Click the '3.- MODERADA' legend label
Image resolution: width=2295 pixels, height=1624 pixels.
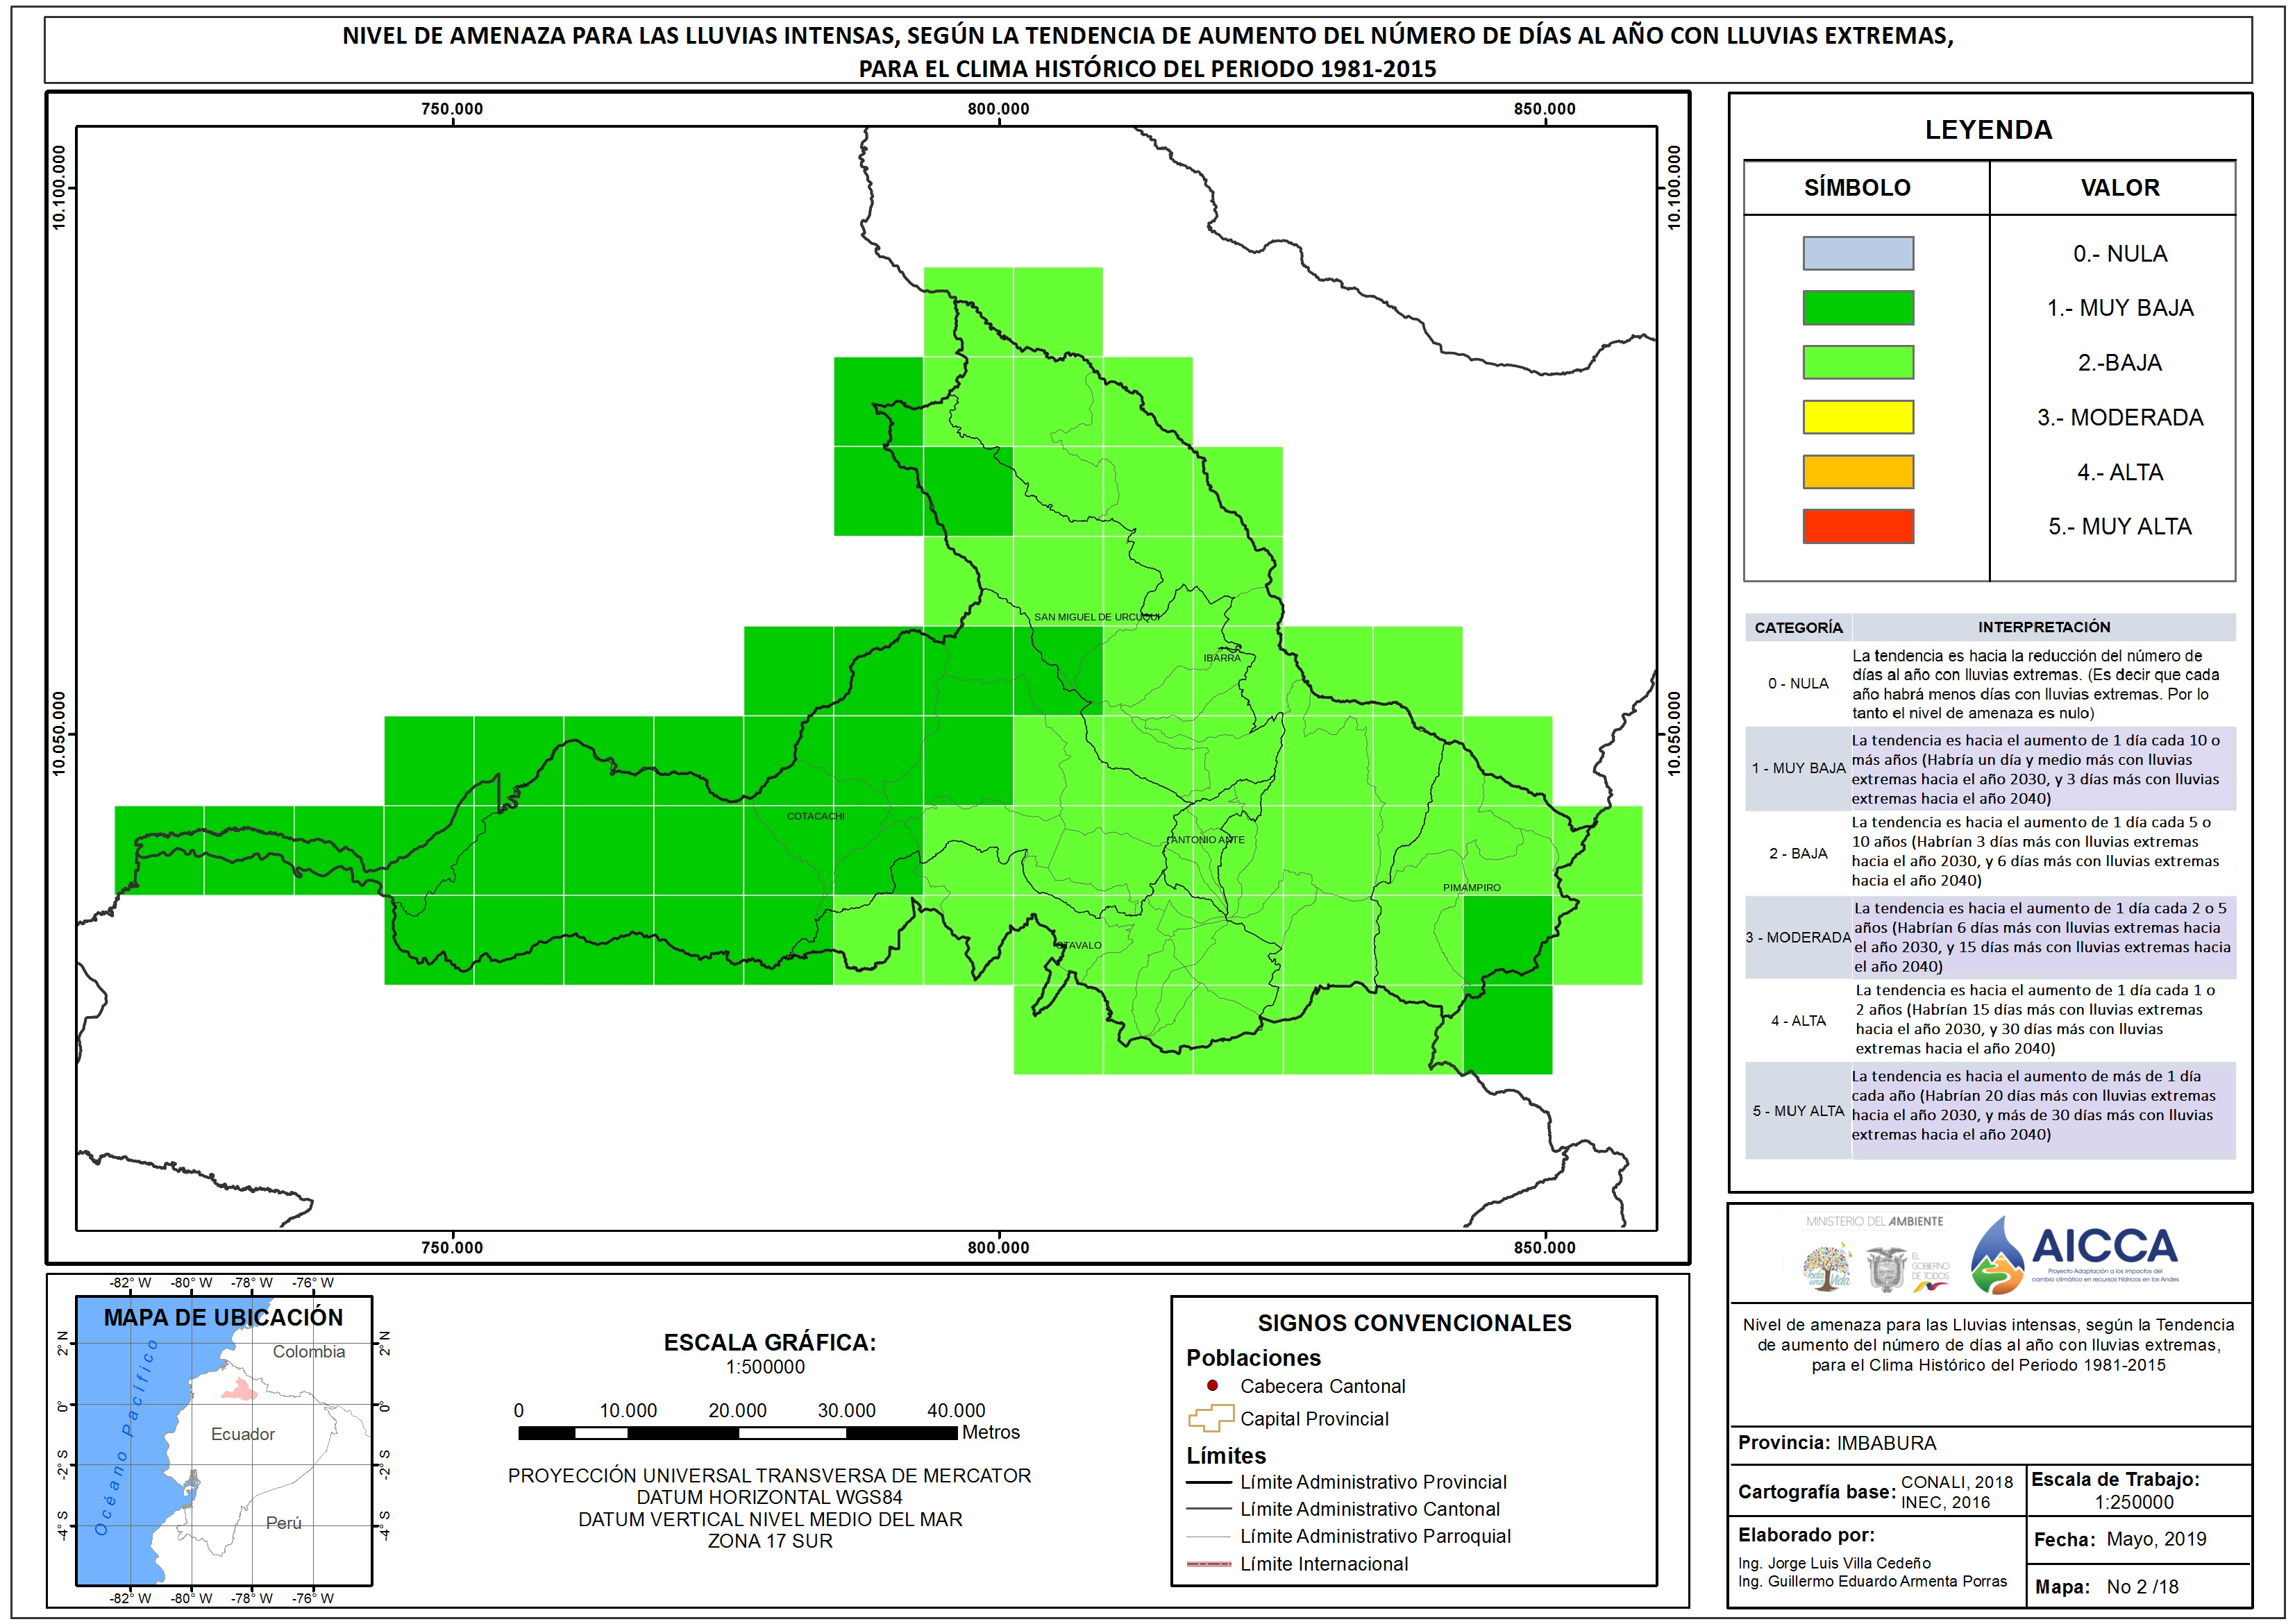[2119, 417]
